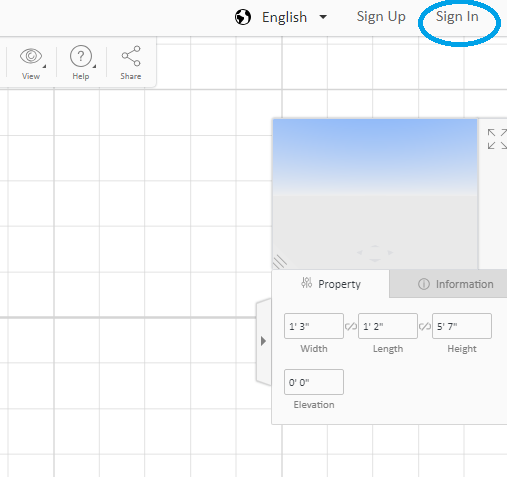This screenshot has height=477, width=507.
Task: Click the Elevation input field
Action: point(314,382)
